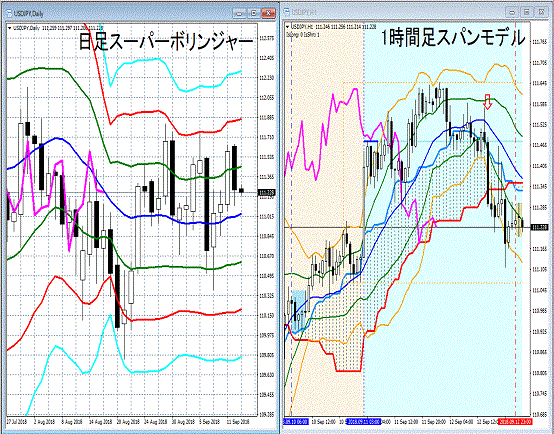Viewport: 554px width, 434px height.
Task: Select the middle blue-highlighted date on H1 axis
Action: point(364,422)
